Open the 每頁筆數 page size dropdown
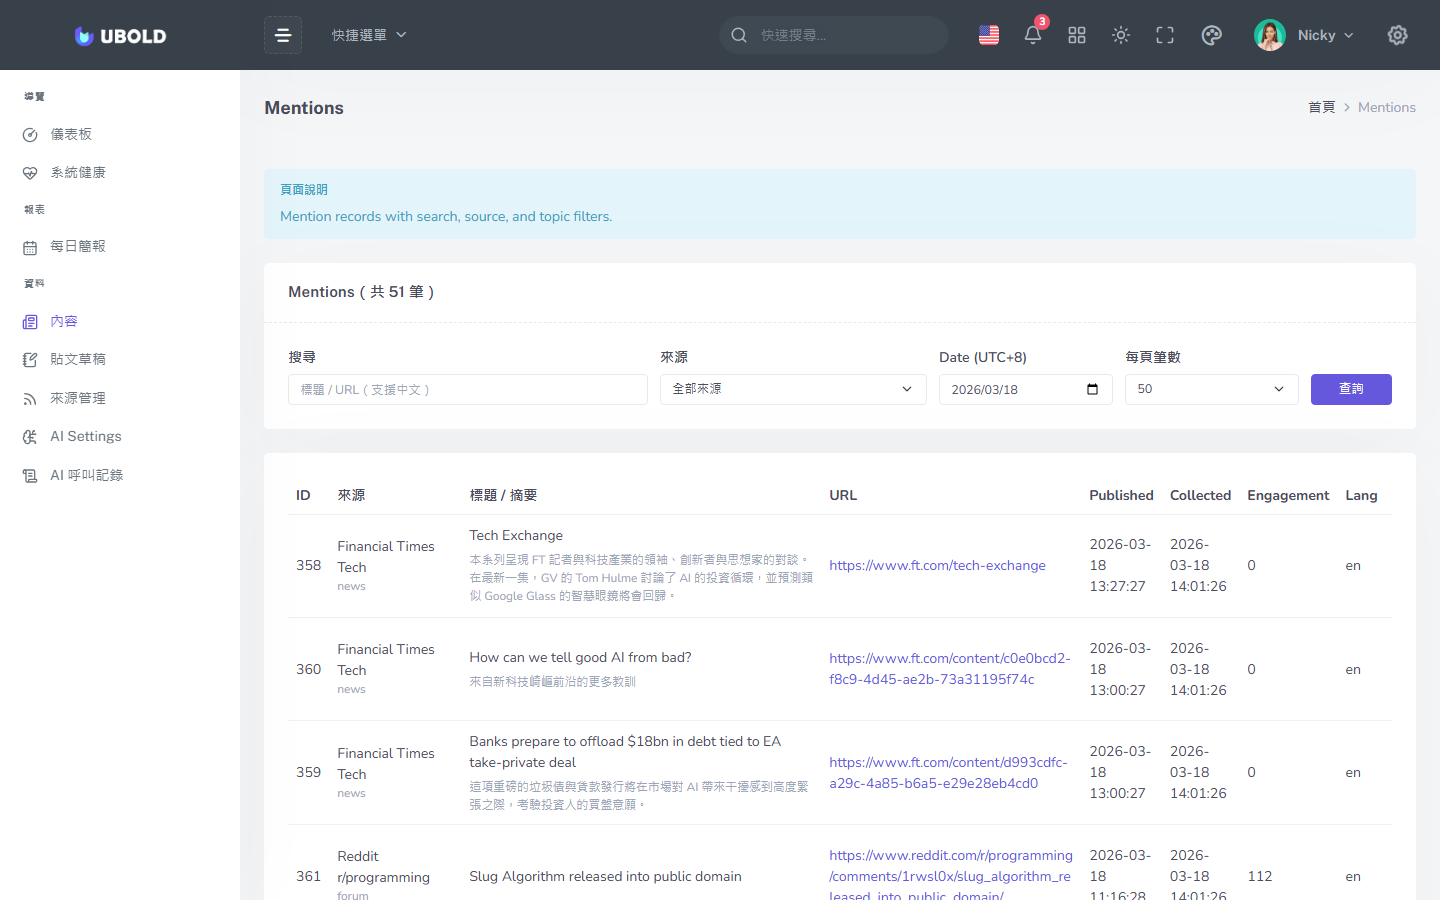The width and height of the screenshot is (1440, 900). point(1210,389)
